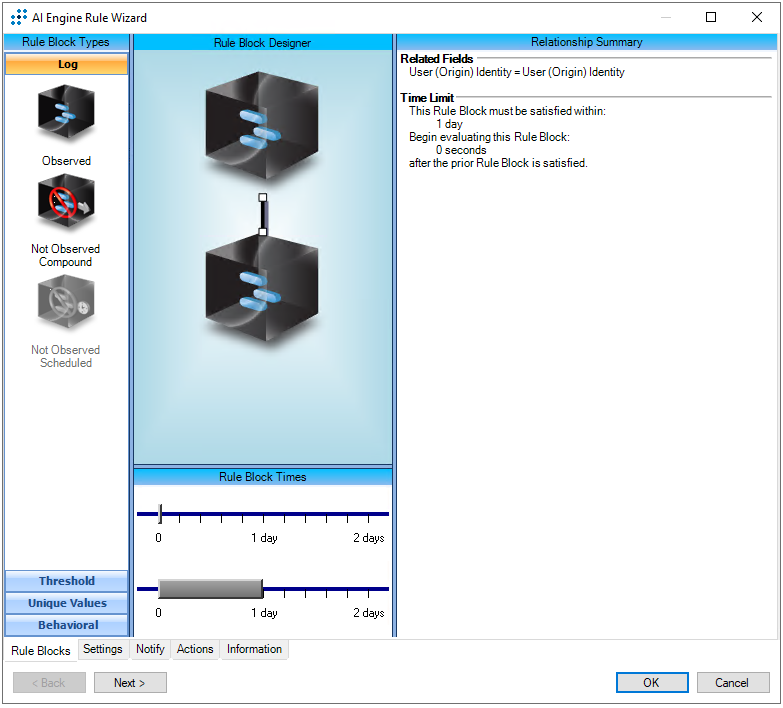Image resolution: width=783 pixels, height=708 pixels.
Task: Click the link connector between rule blocks
Action: 263,215
